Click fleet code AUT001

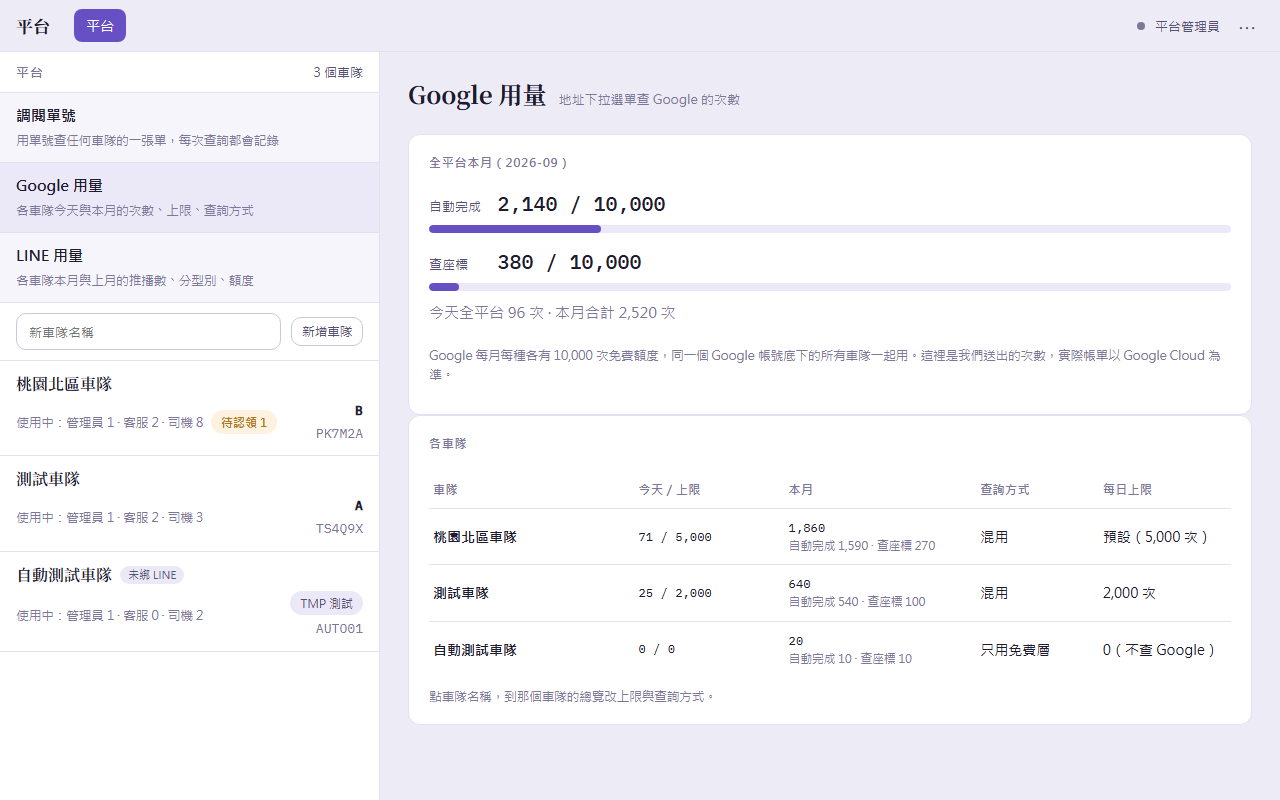(x=339, y=629)
